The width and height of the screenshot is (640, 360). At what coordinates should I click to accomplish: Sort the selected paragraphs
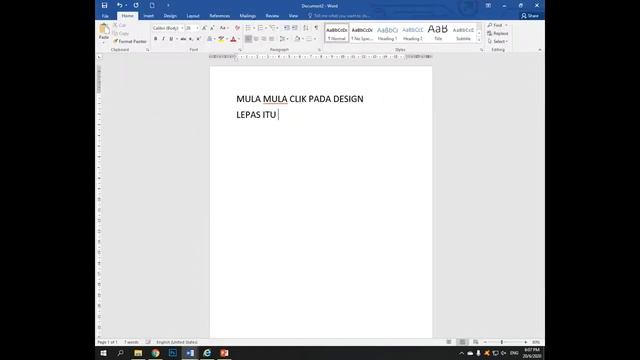[306, 28]
